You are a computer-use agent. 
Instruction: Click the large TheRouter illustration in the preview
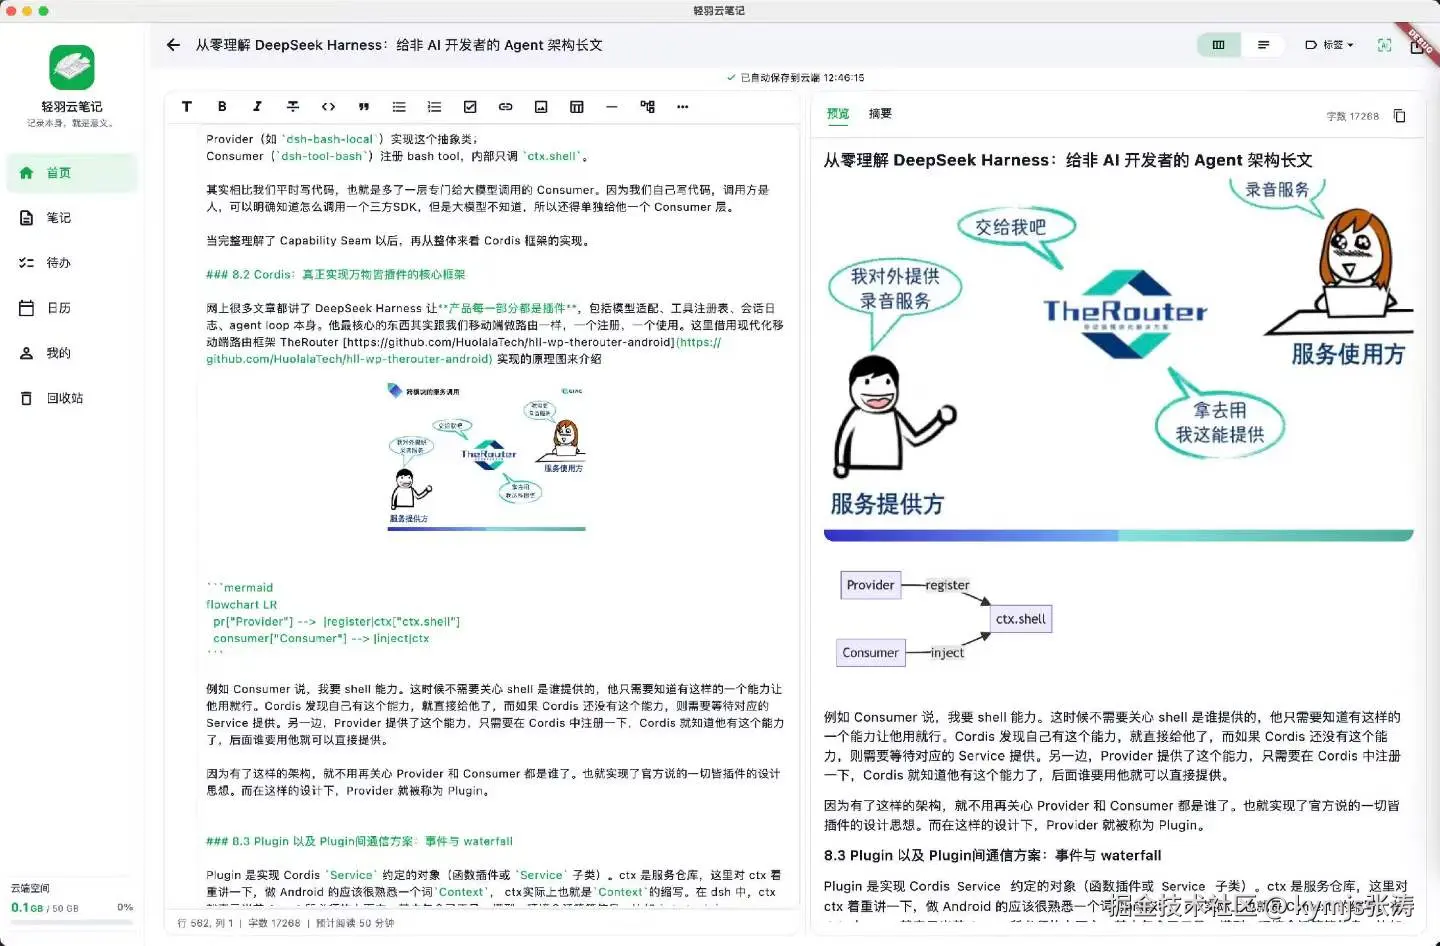click(x=1118, y=358)
